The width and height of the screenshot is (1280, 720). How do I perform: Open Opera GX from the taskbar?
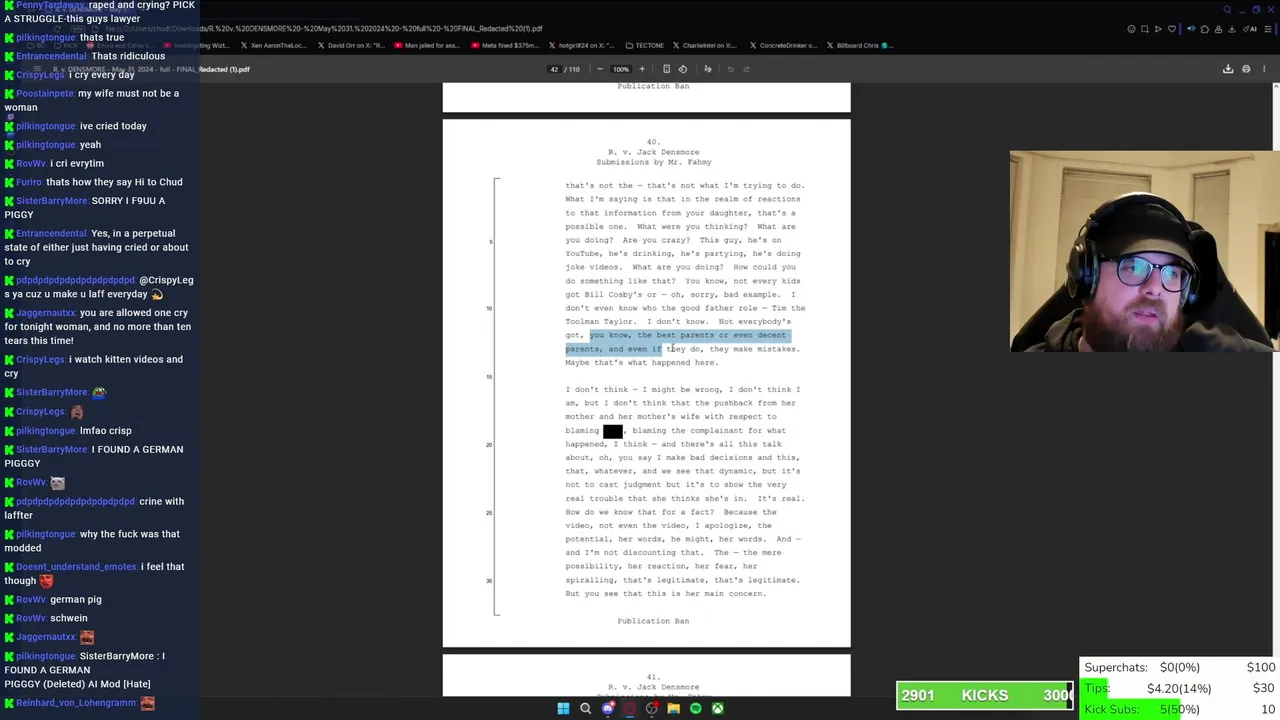tap(629, 708)
